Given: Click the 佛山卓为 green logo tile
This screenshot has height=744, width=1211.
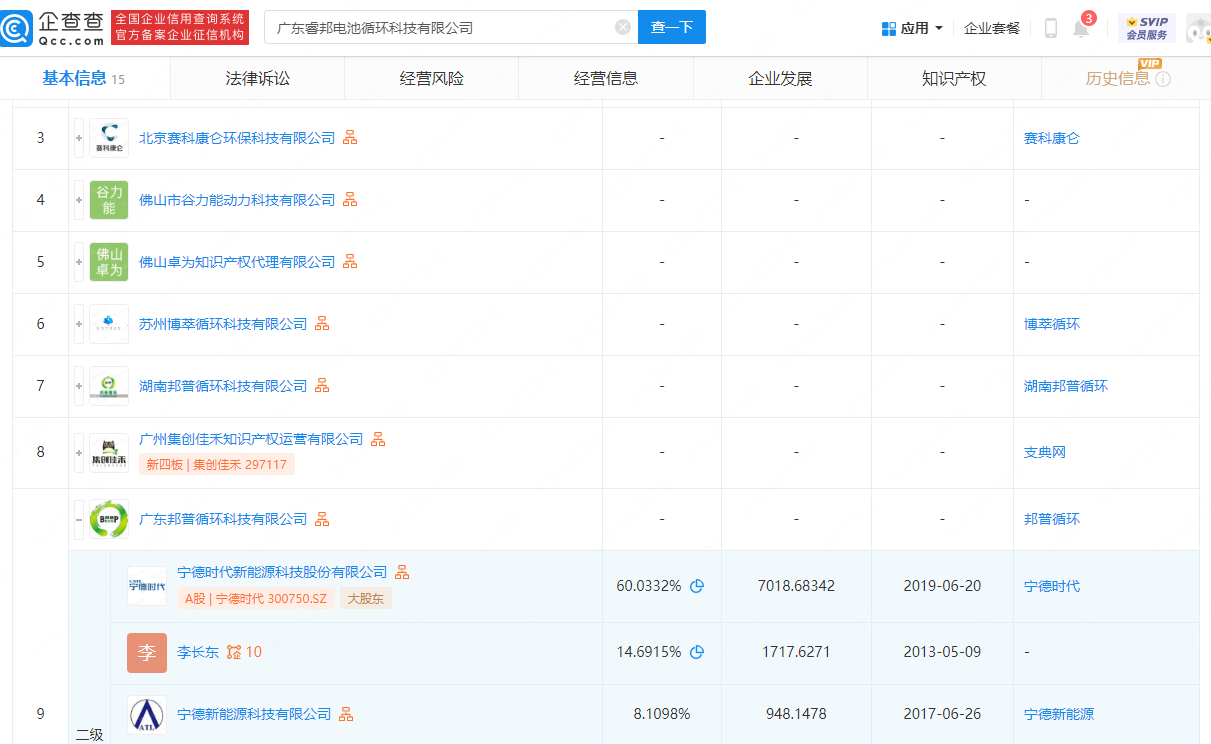Looking at the screenshot, I should coord(109,262).
